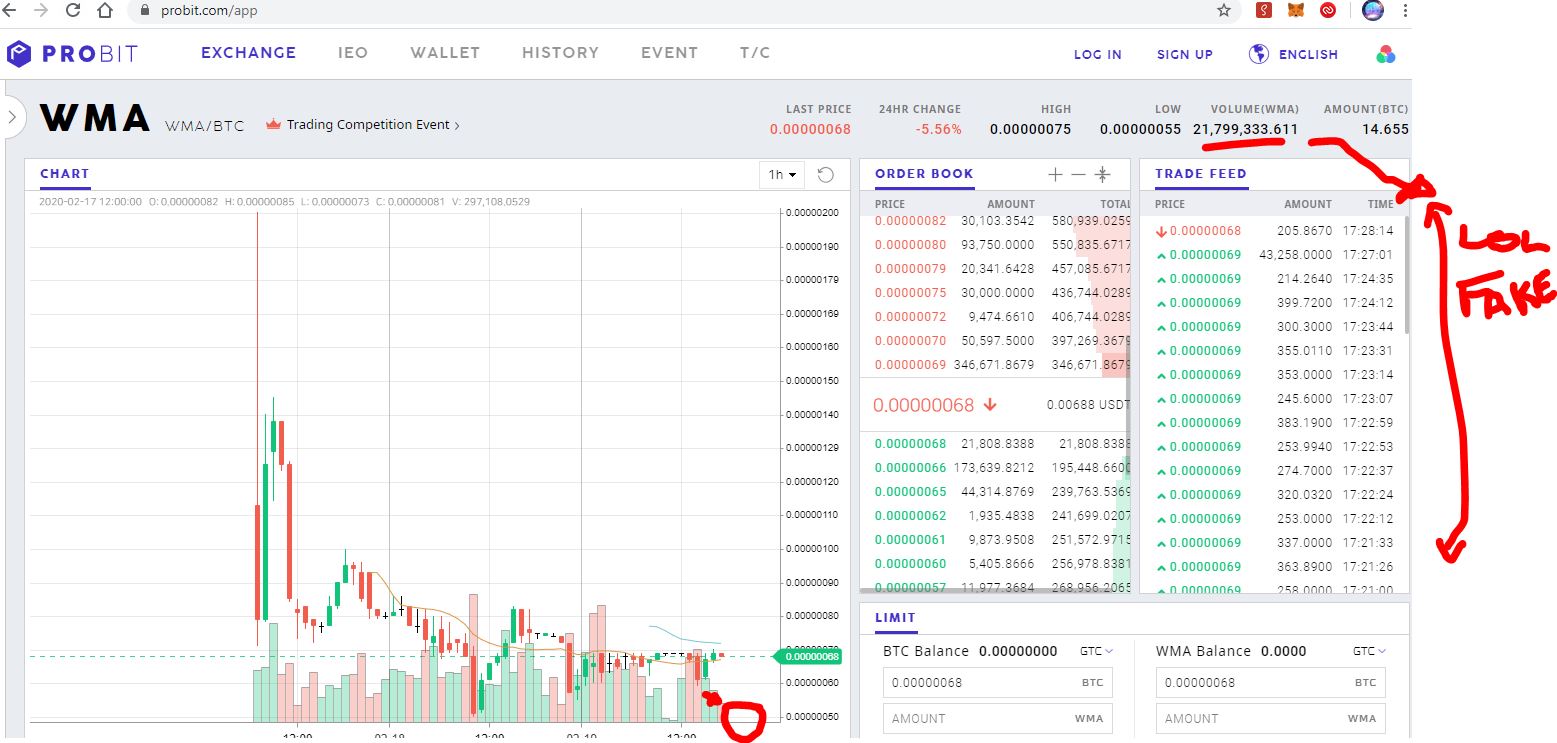Bookmark this page with star icon
The width and height of the screenshot is (1557, 743).
click(x=1224, y=11)
